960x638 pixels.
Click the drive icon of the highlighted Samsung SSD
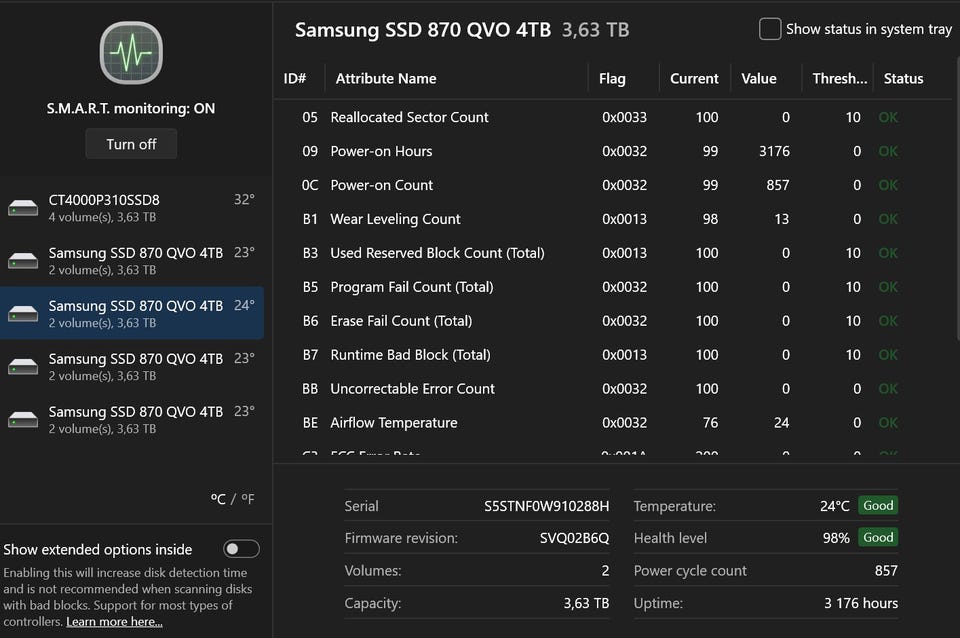pyautogui.click(x=23, y=314)
